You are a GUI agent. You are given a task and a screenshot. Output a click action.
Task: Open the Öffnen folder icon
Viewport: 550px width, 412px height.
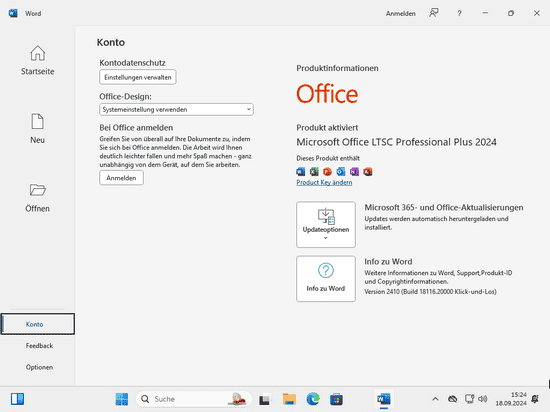(38, 190)
